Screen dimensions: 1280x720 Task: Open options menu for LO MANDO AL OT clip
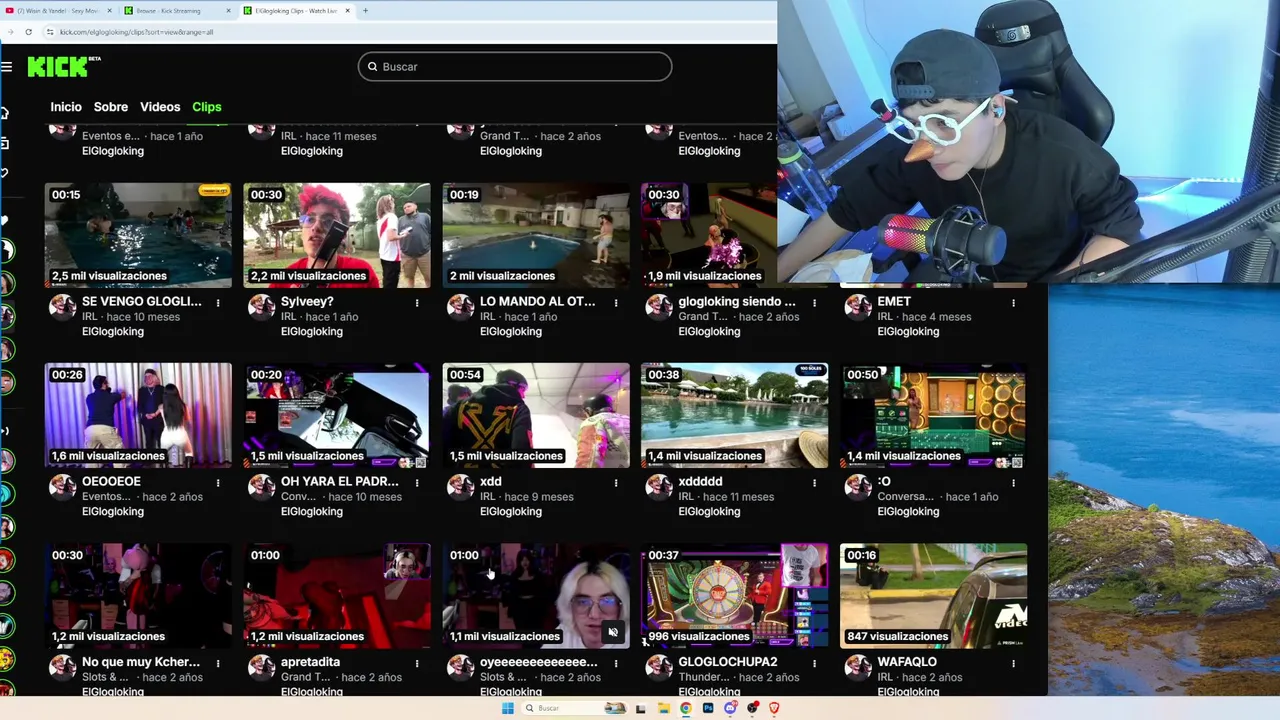(x=616, y=302)
